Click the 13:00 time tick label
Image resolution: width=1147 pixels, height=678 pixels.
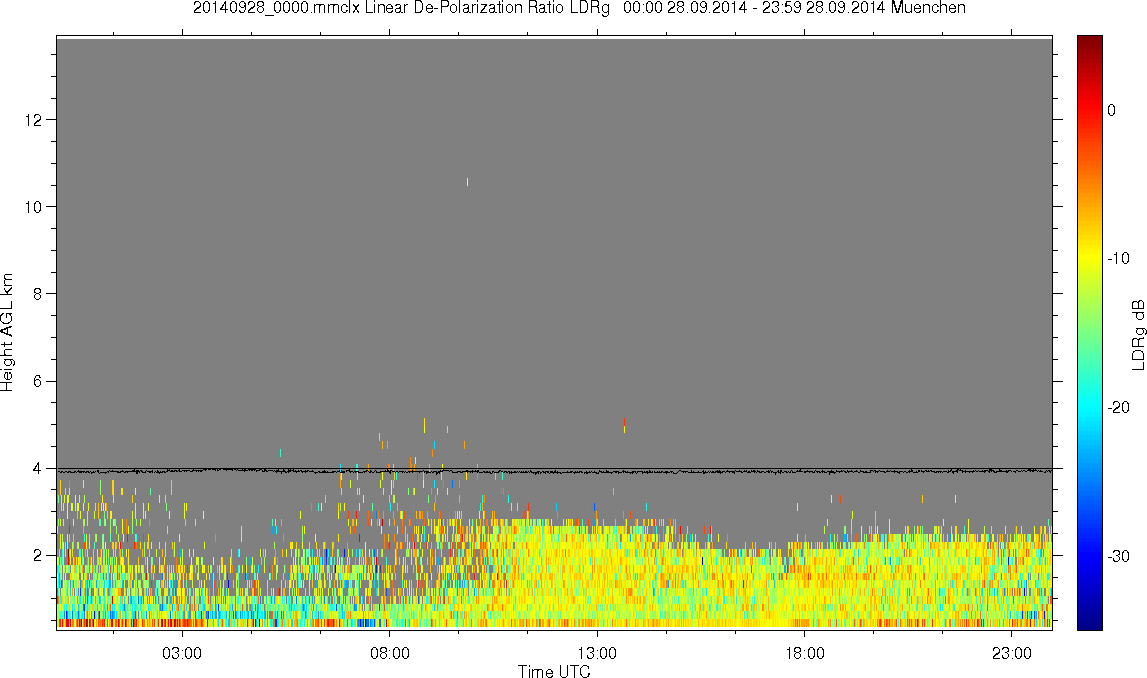[597, 653]
